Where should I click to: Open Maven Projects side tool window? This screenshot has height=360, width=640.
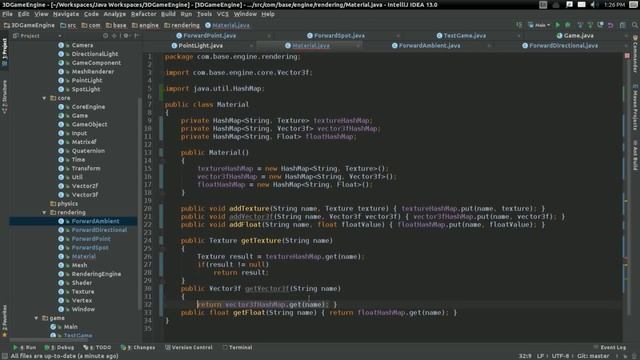[x=635, y=108]
